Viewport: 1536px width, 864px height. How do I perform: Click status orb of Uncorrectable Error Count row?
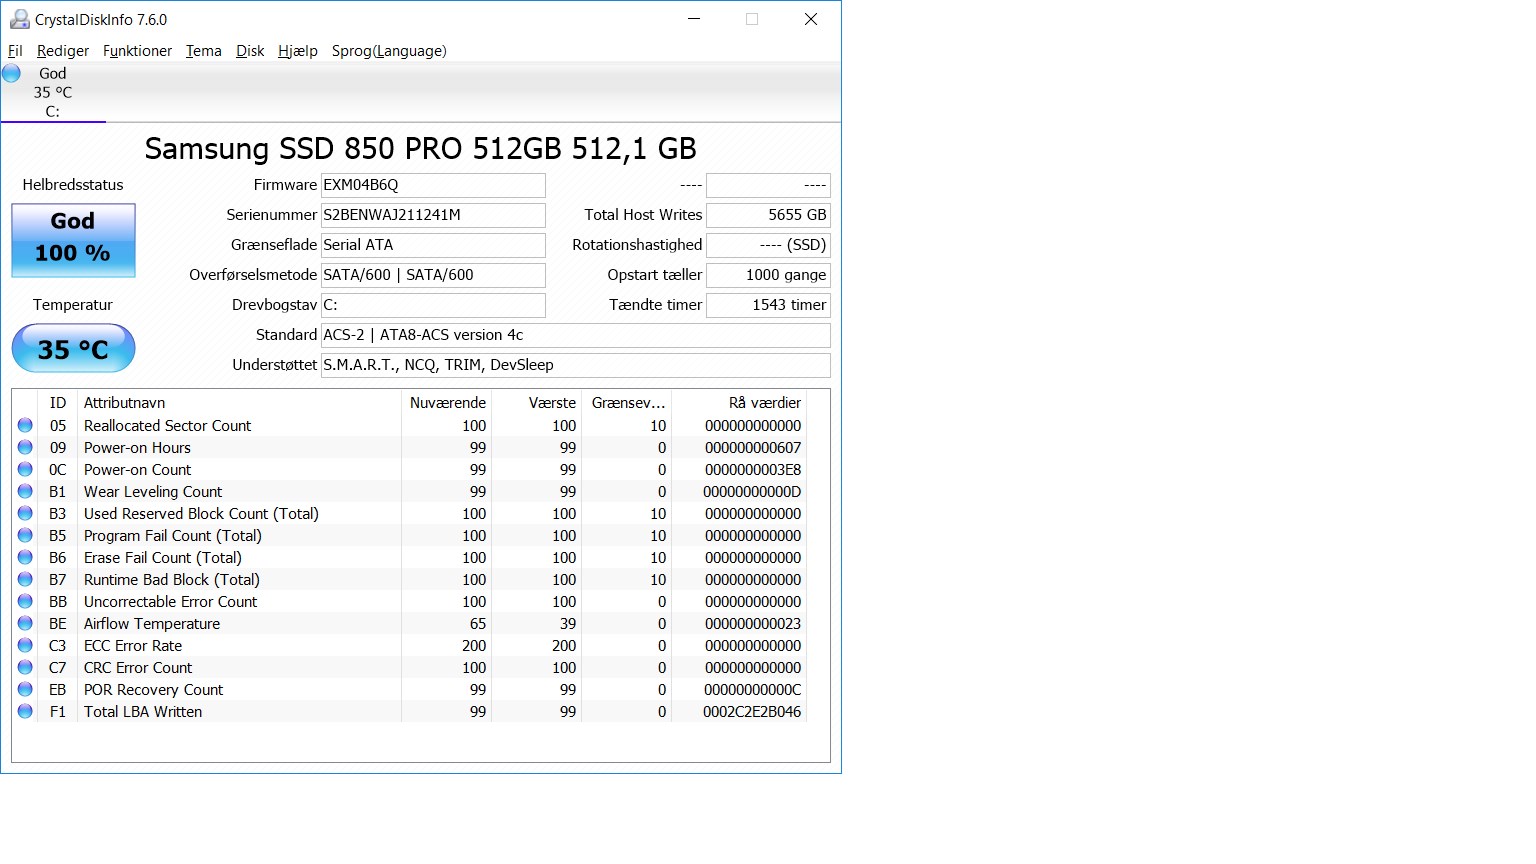(x=25, y=602)
